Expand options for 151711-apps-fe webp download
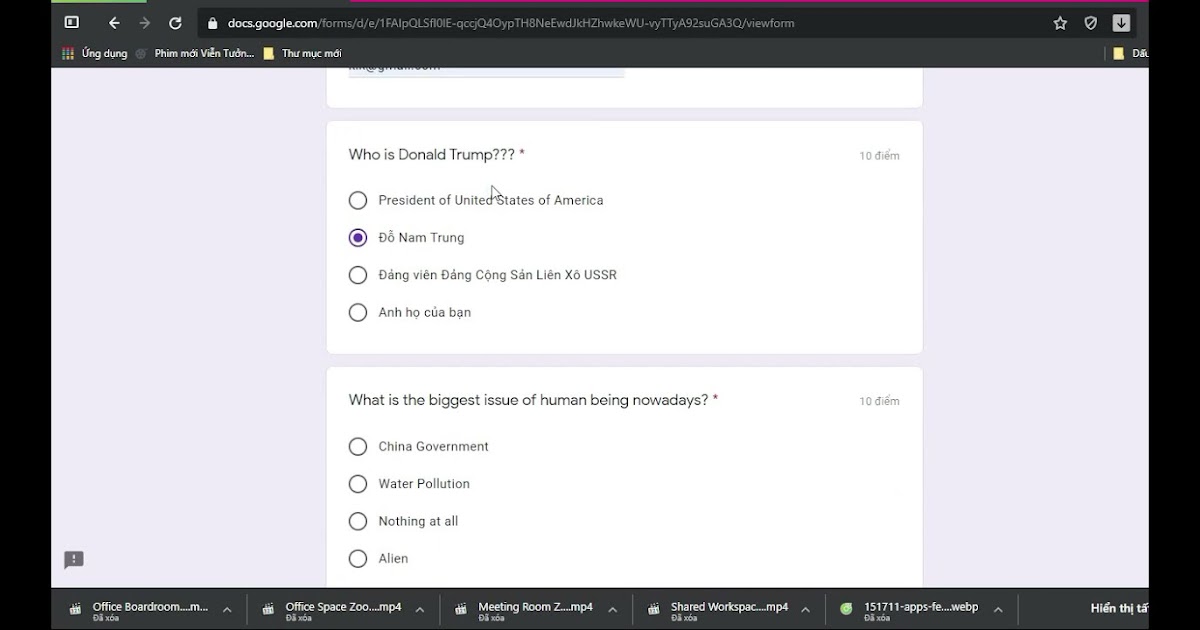Viewport: 1200px width, 630px height. (997, 610)
